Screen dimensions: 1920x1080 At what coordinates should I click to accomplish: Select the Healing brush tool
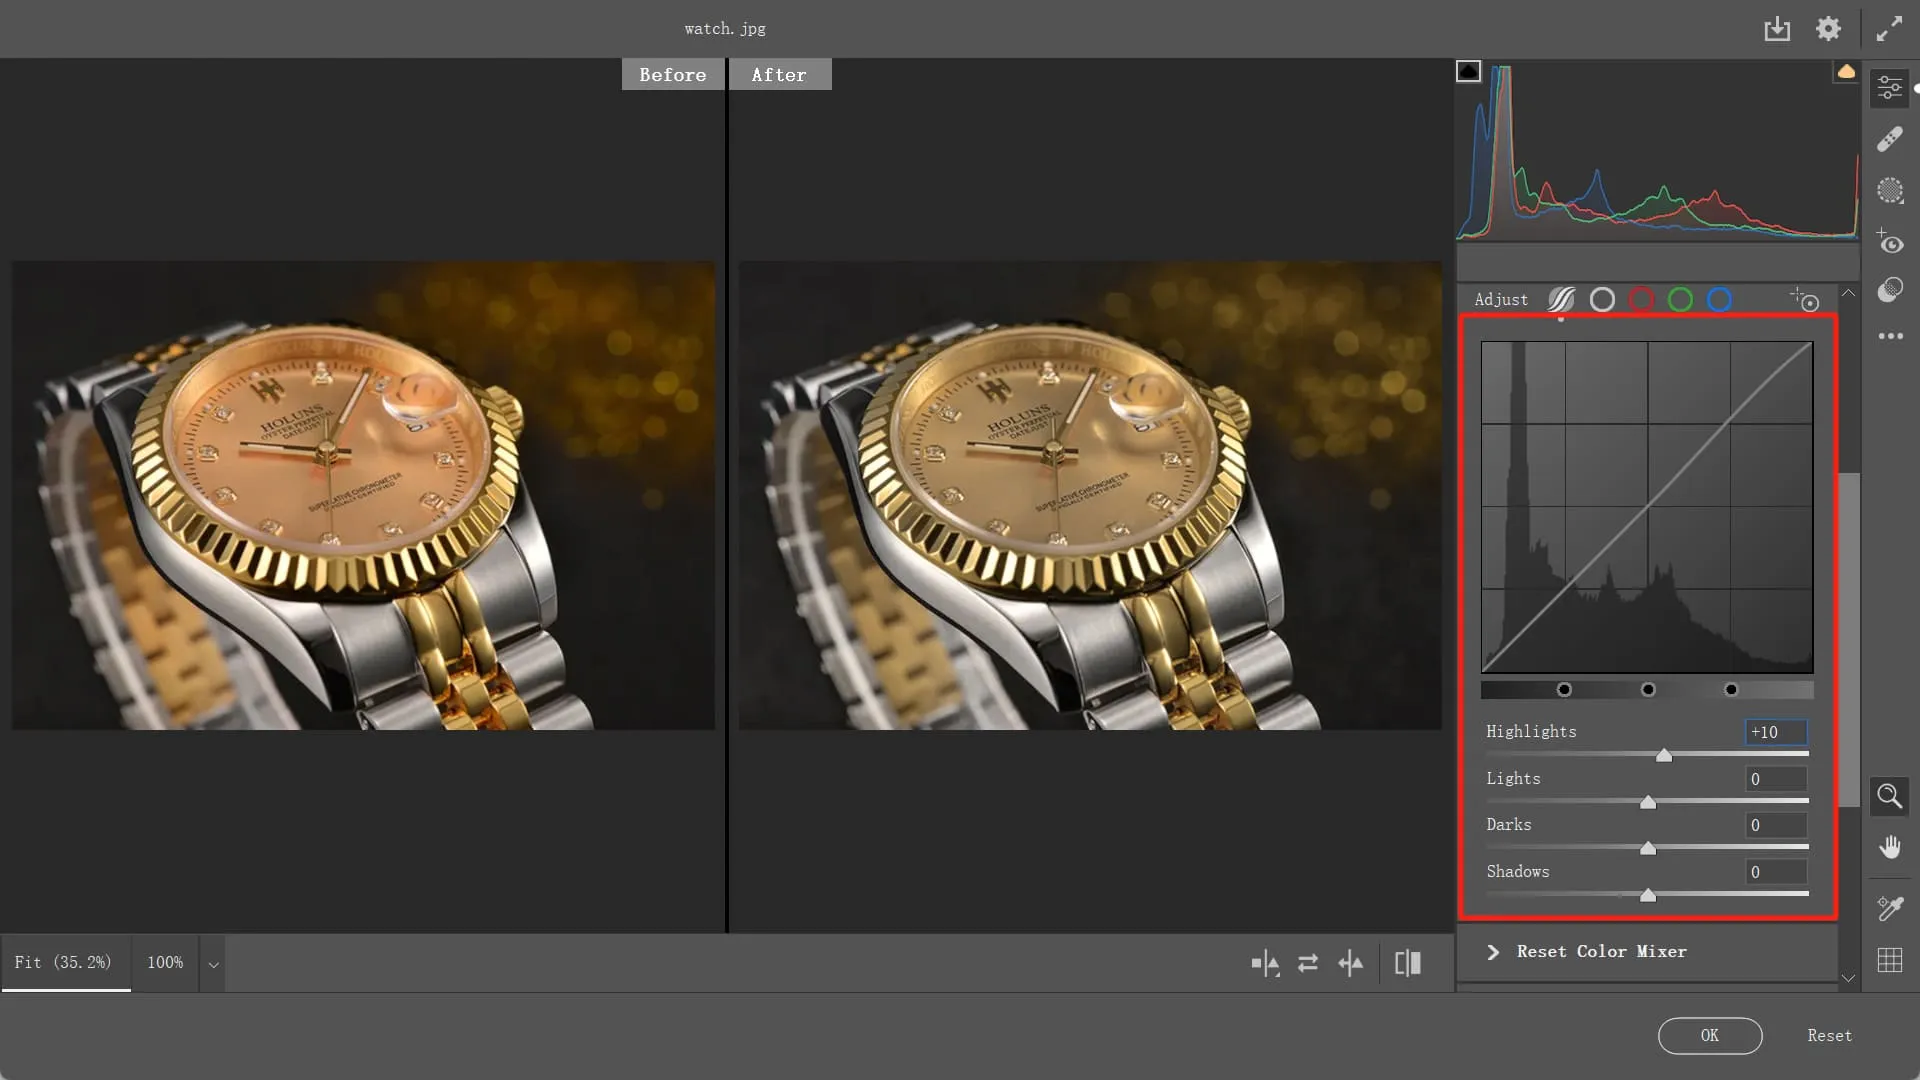[x=1889, y=139]
